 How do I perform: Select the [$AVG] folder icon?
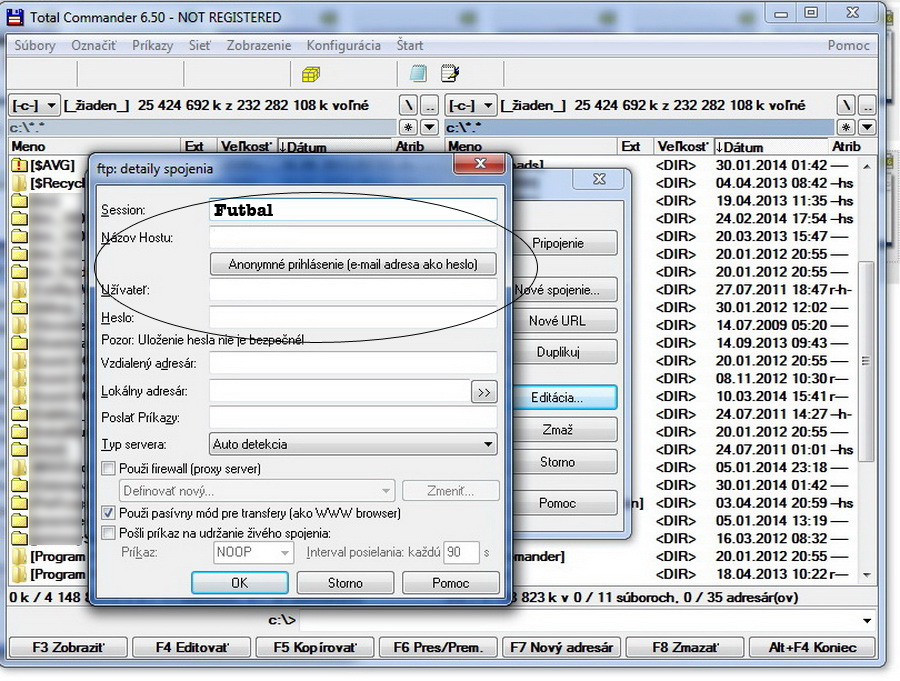tap(20, 165)
